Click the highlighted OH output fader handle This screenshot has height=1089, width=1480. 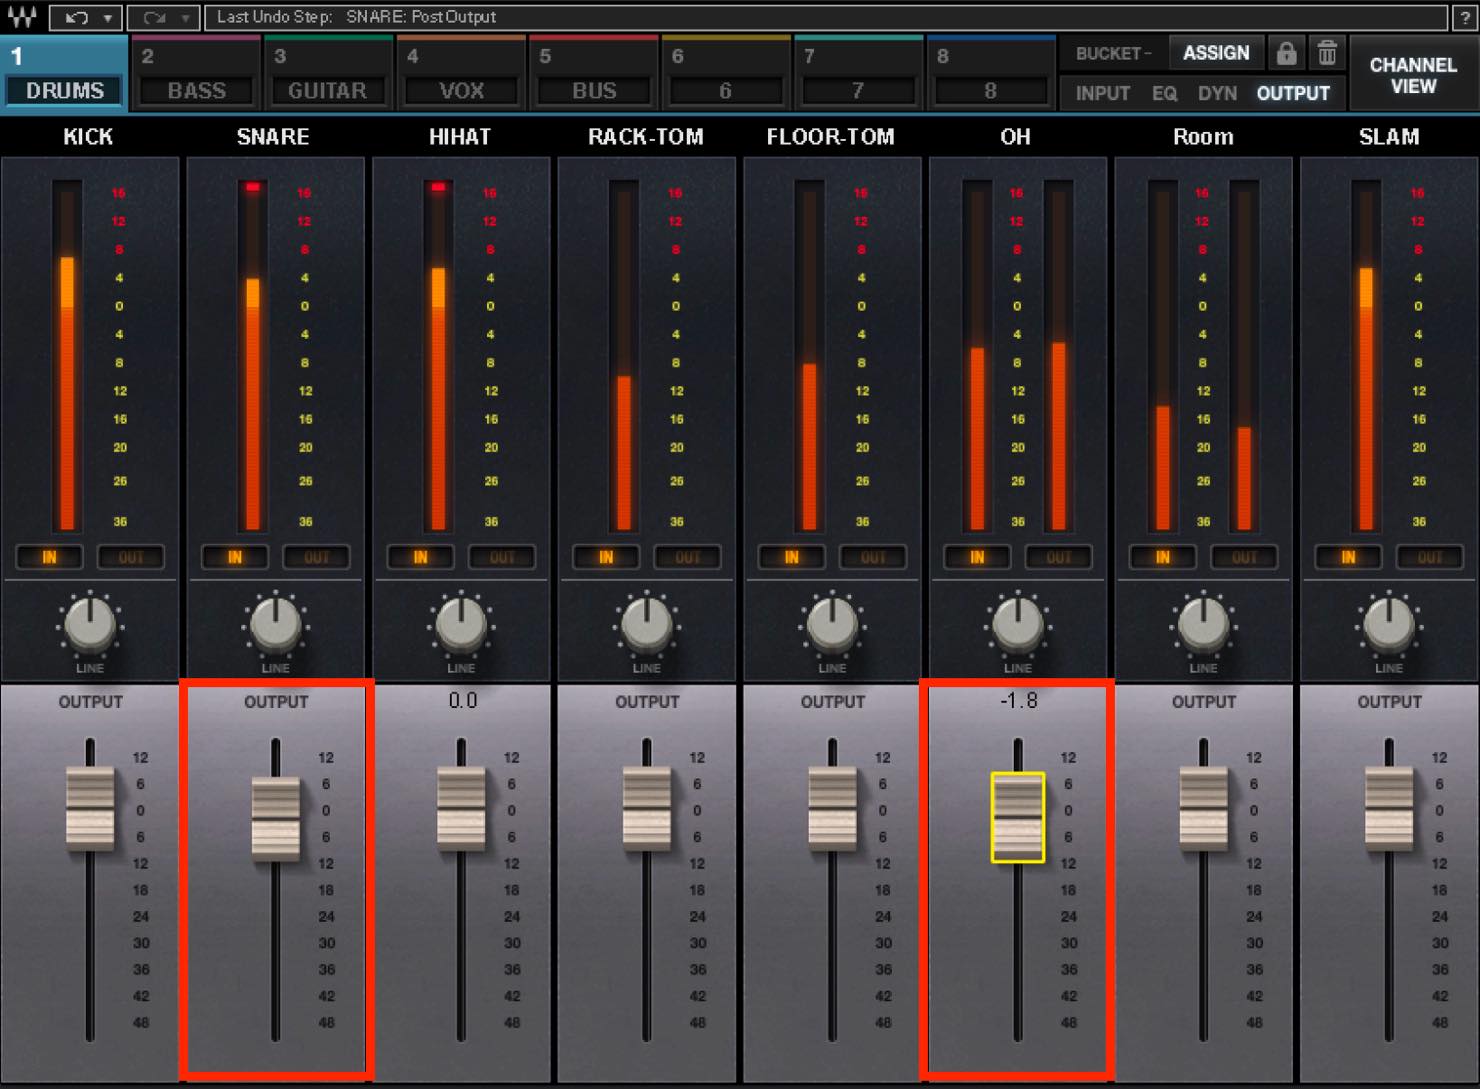click(x=1018, y=817)
